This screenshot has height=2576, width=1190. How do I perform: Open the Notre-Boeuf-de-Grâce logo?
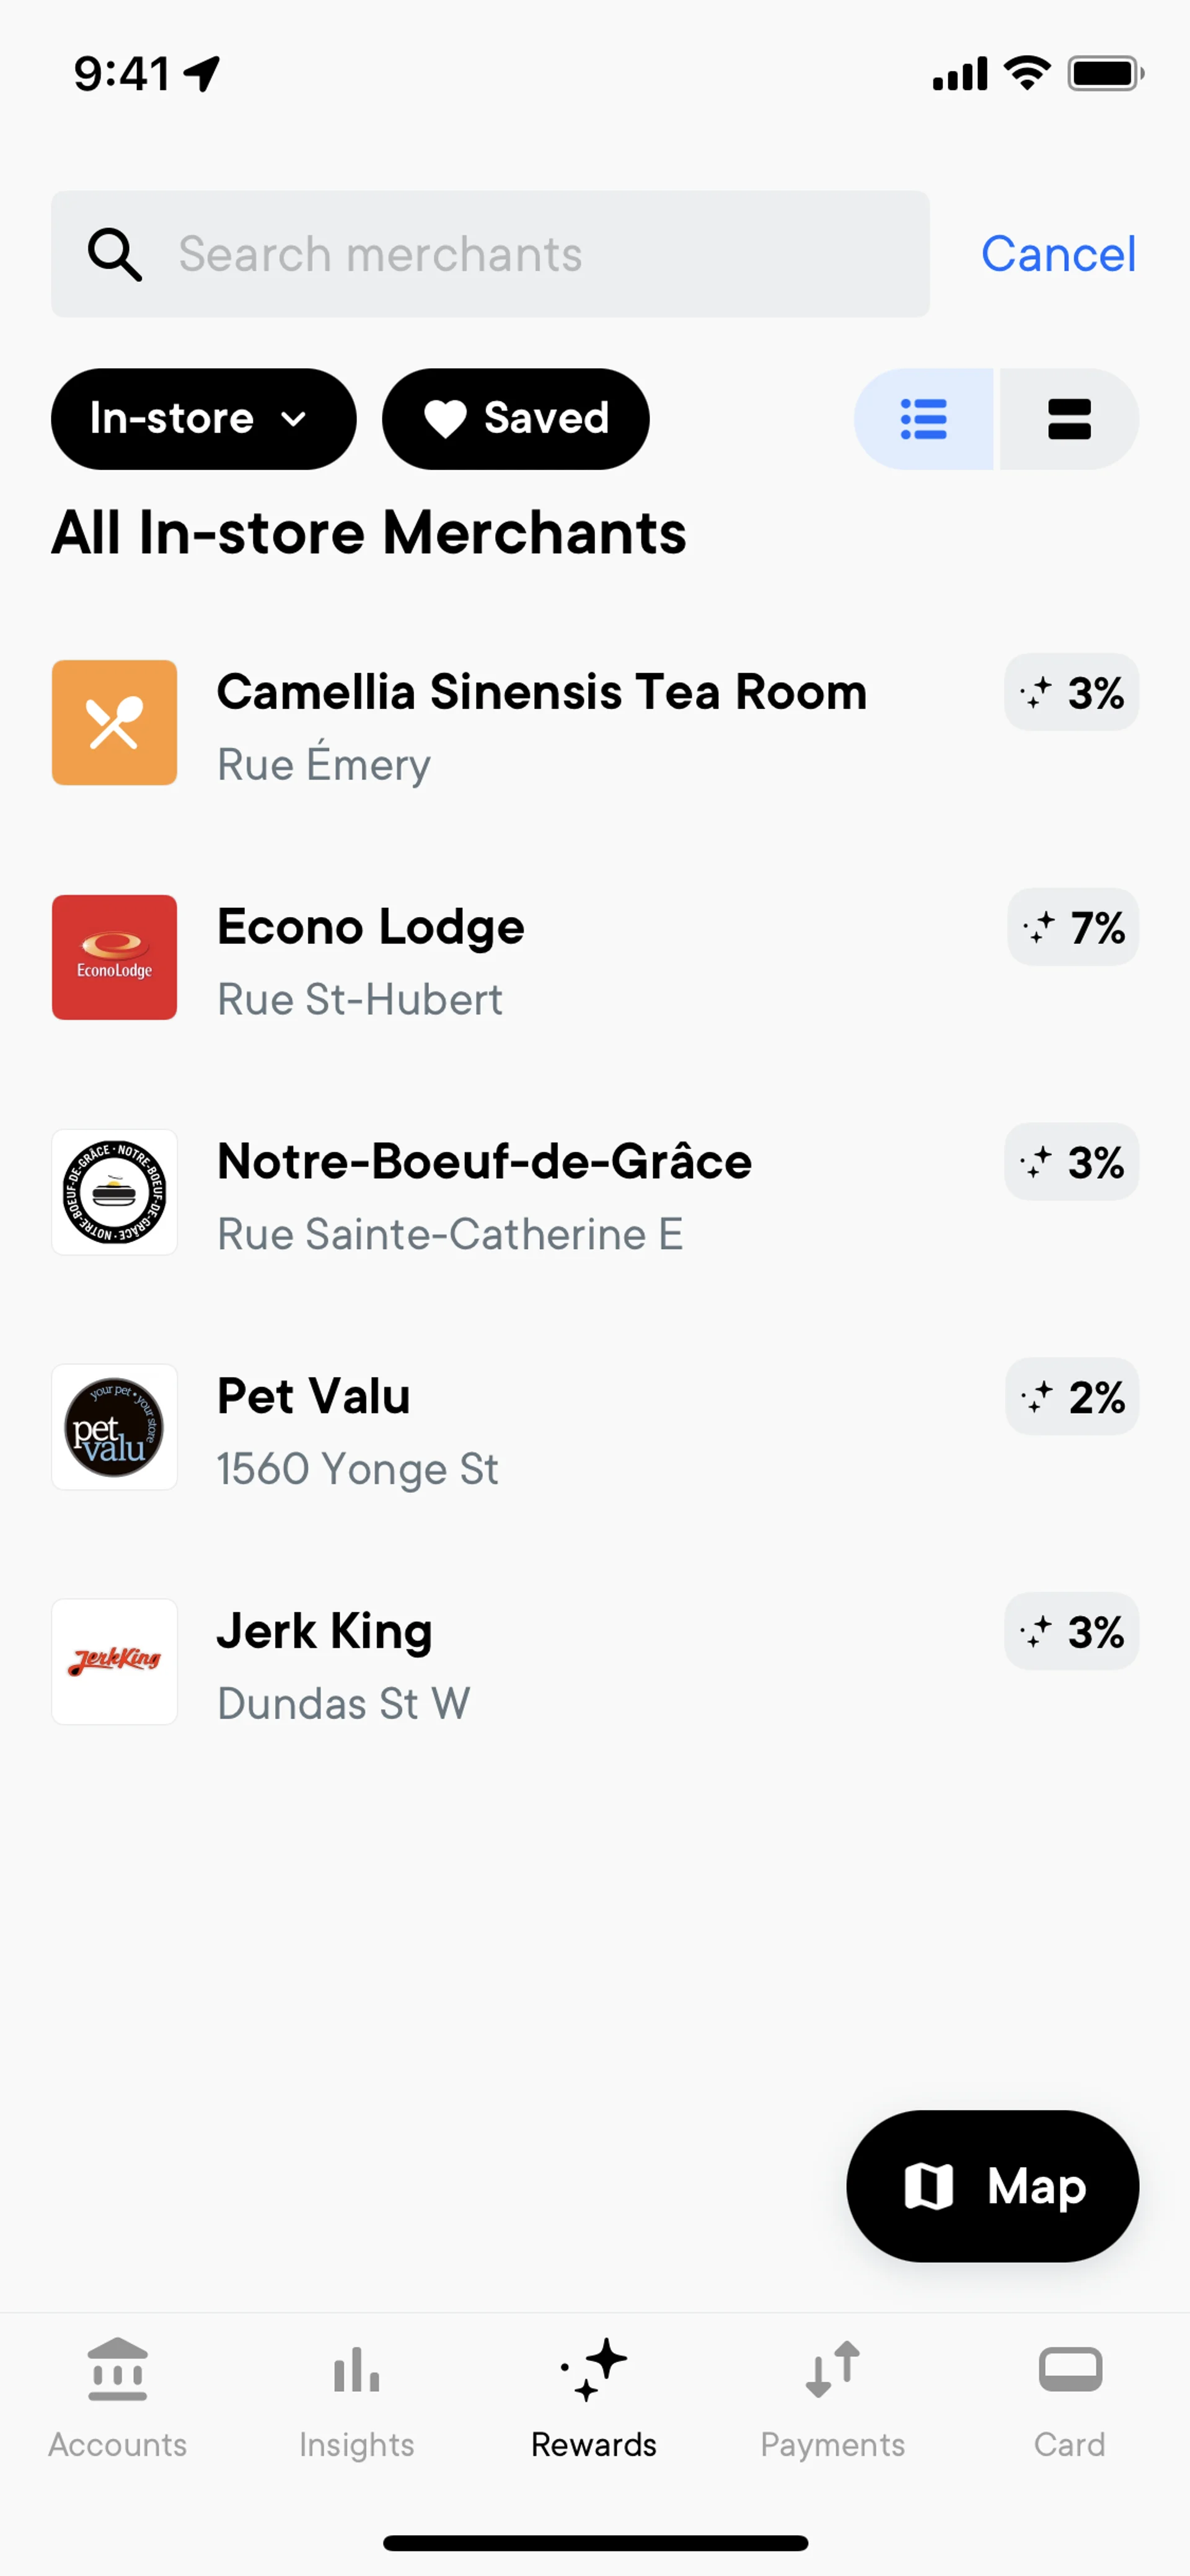coord(115,1192)
